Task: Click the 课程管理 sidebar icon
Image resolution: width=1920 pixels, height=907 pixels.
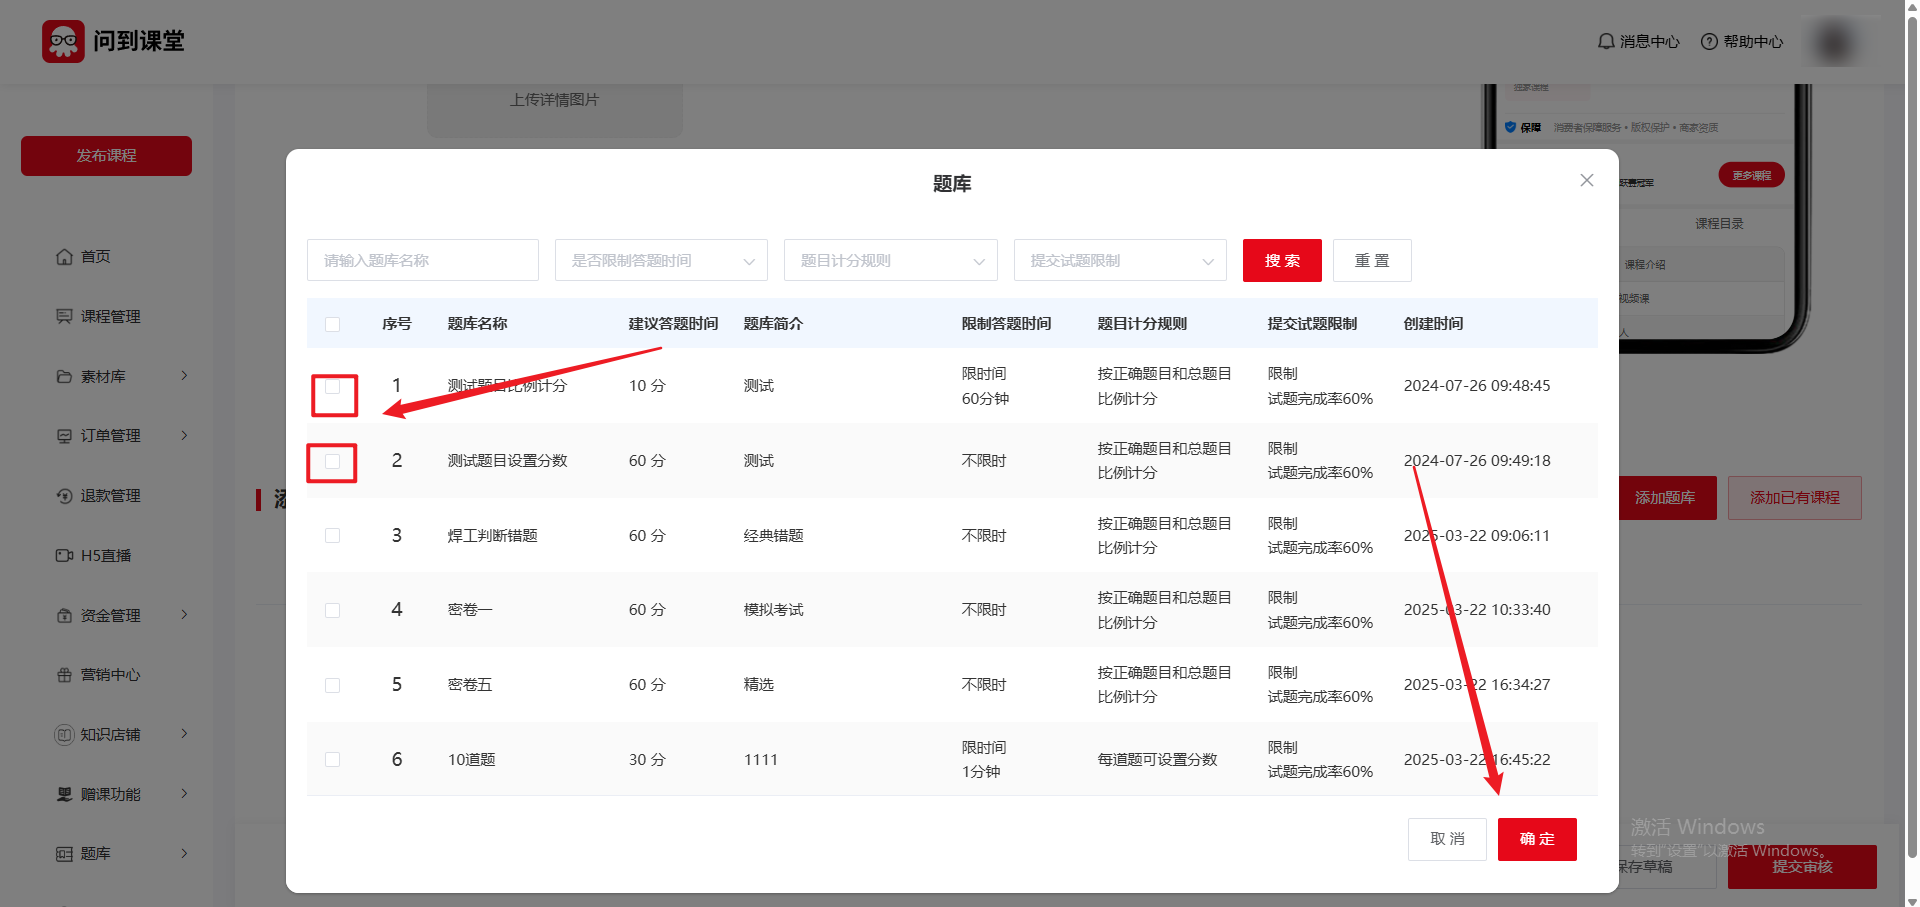Action: tap(64, 316)
